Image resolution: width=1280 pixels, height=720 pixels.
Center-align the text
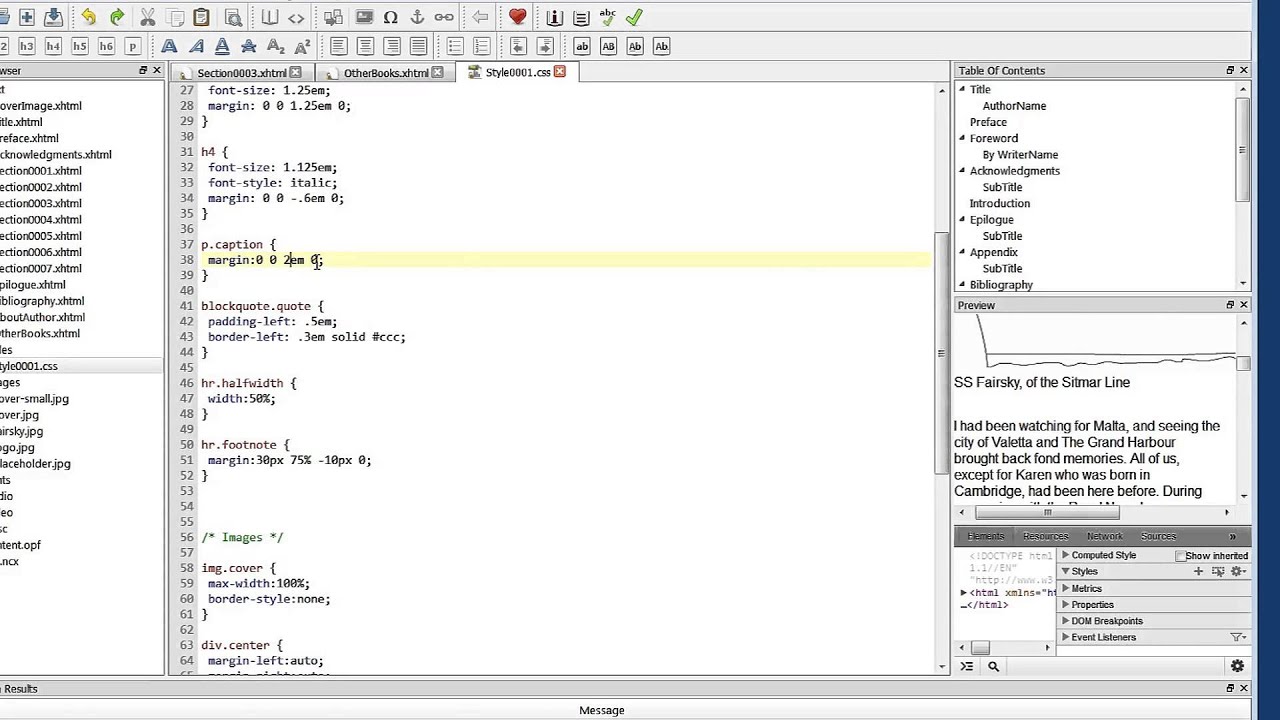[365, 46]
